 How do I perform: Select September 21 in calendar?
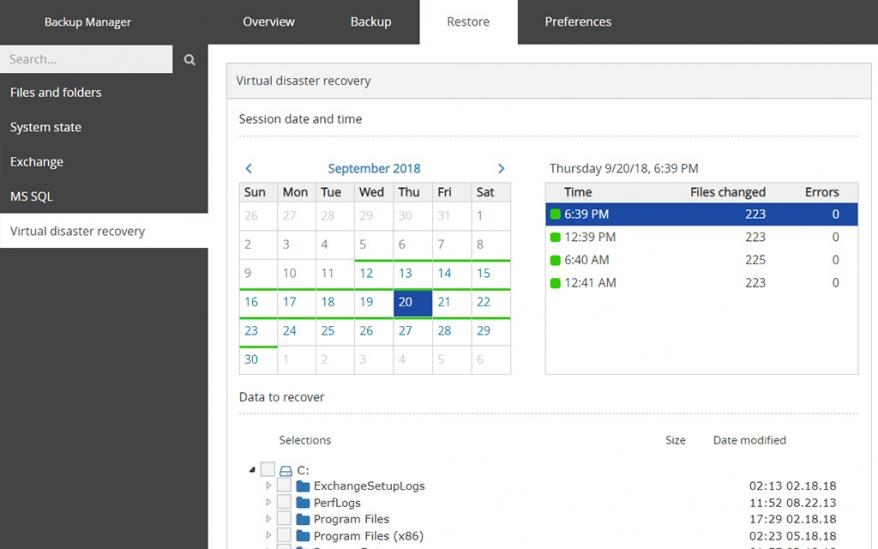(x=451, y=303)
